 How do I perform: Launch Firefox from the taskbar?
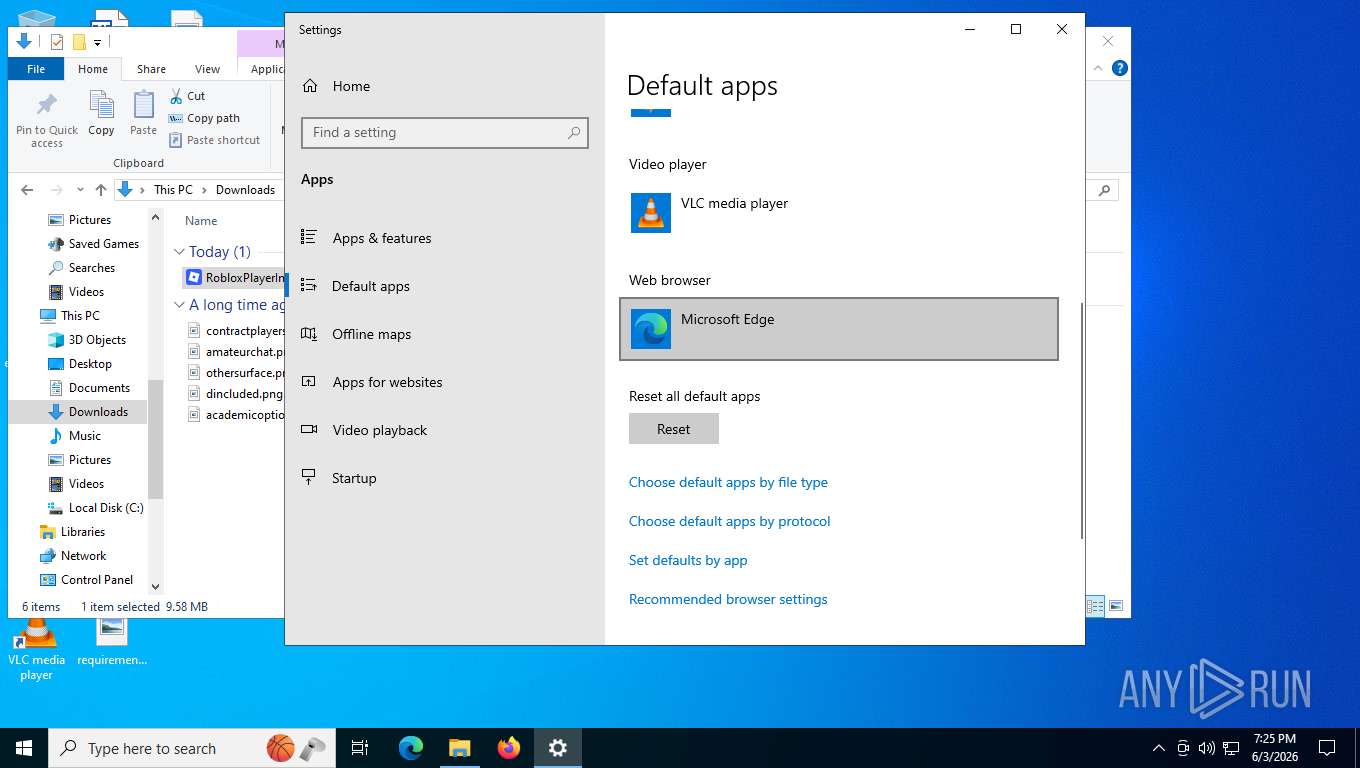click(x=509, y=748)
